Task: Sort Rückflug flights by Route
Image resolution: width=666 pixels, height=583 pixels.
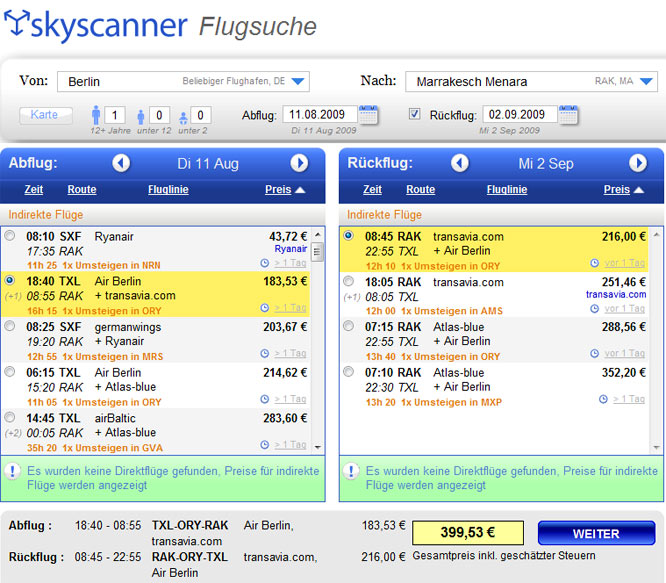Action: 420,189
